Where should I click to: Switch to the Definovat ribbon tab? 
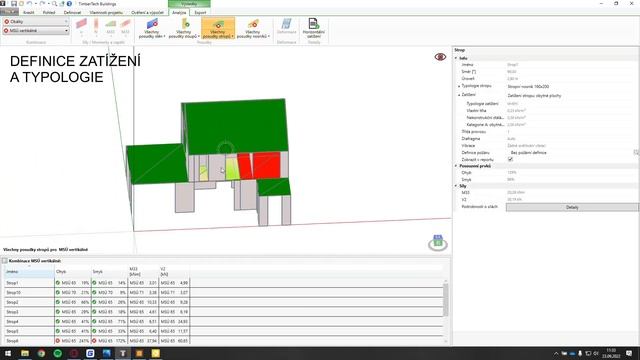pos(72,13)
